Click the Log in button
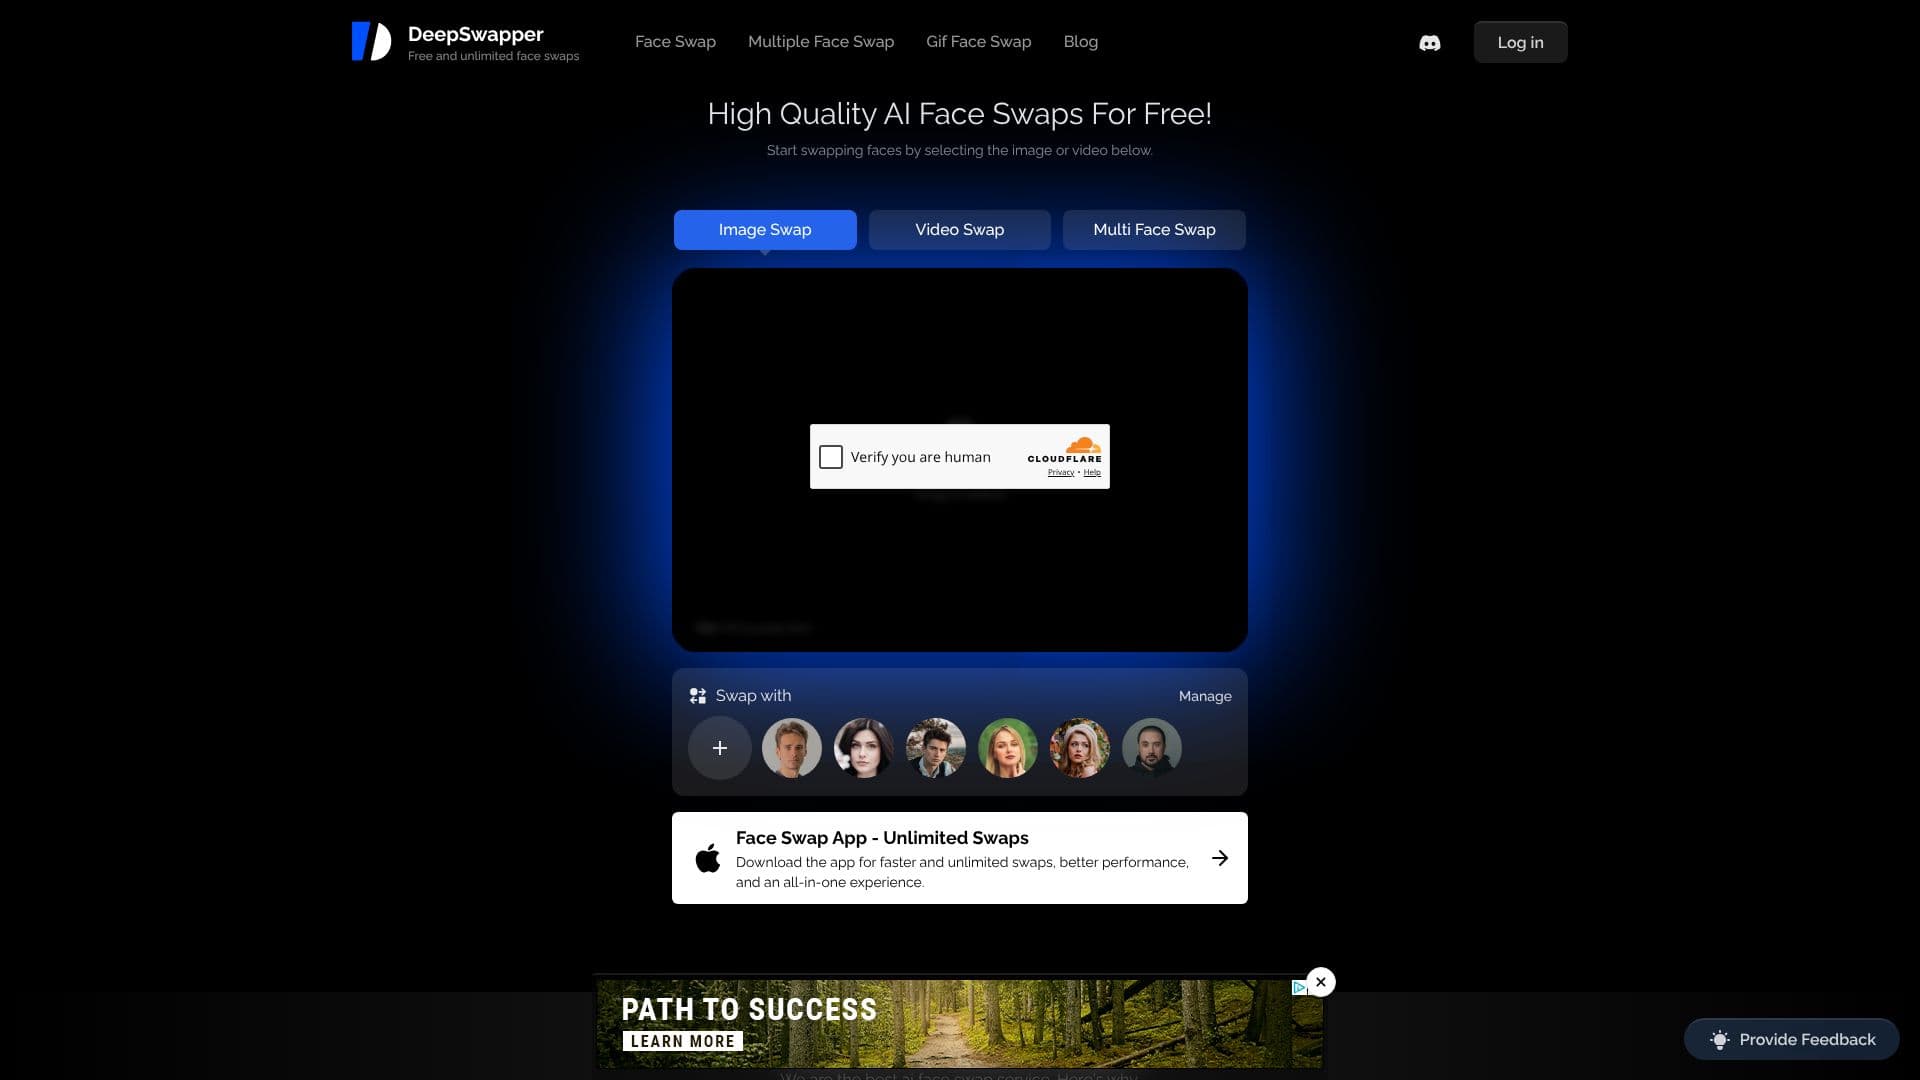Screen dimensions: 1920x1080 [x=1520, y=42]
